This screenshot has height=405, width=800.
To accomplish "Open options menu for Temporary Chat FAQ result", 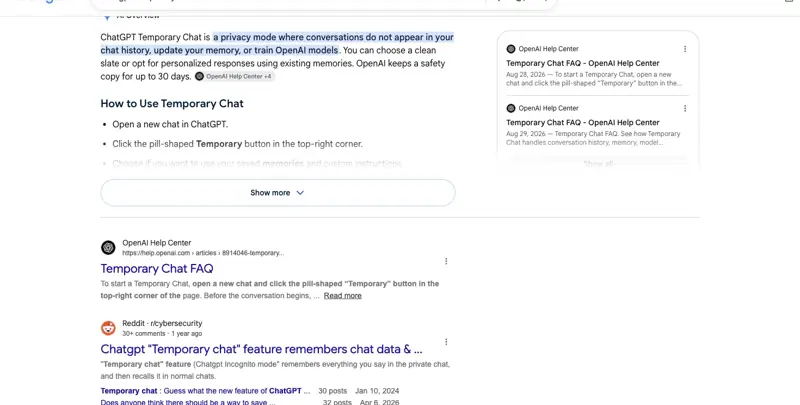I will (x=446, y=261).
